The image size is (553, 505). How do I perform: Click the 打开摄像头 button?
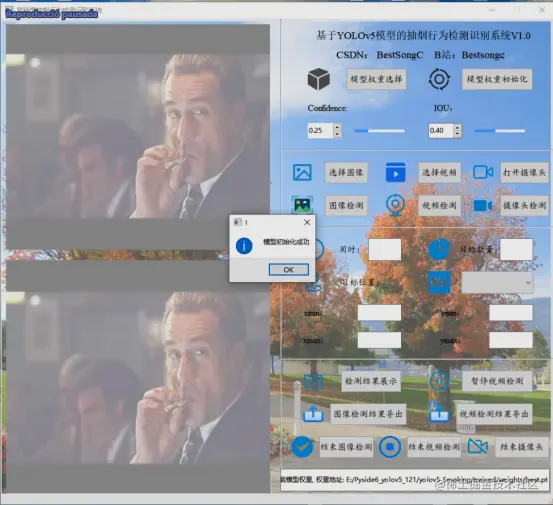[x=524, y=172]
